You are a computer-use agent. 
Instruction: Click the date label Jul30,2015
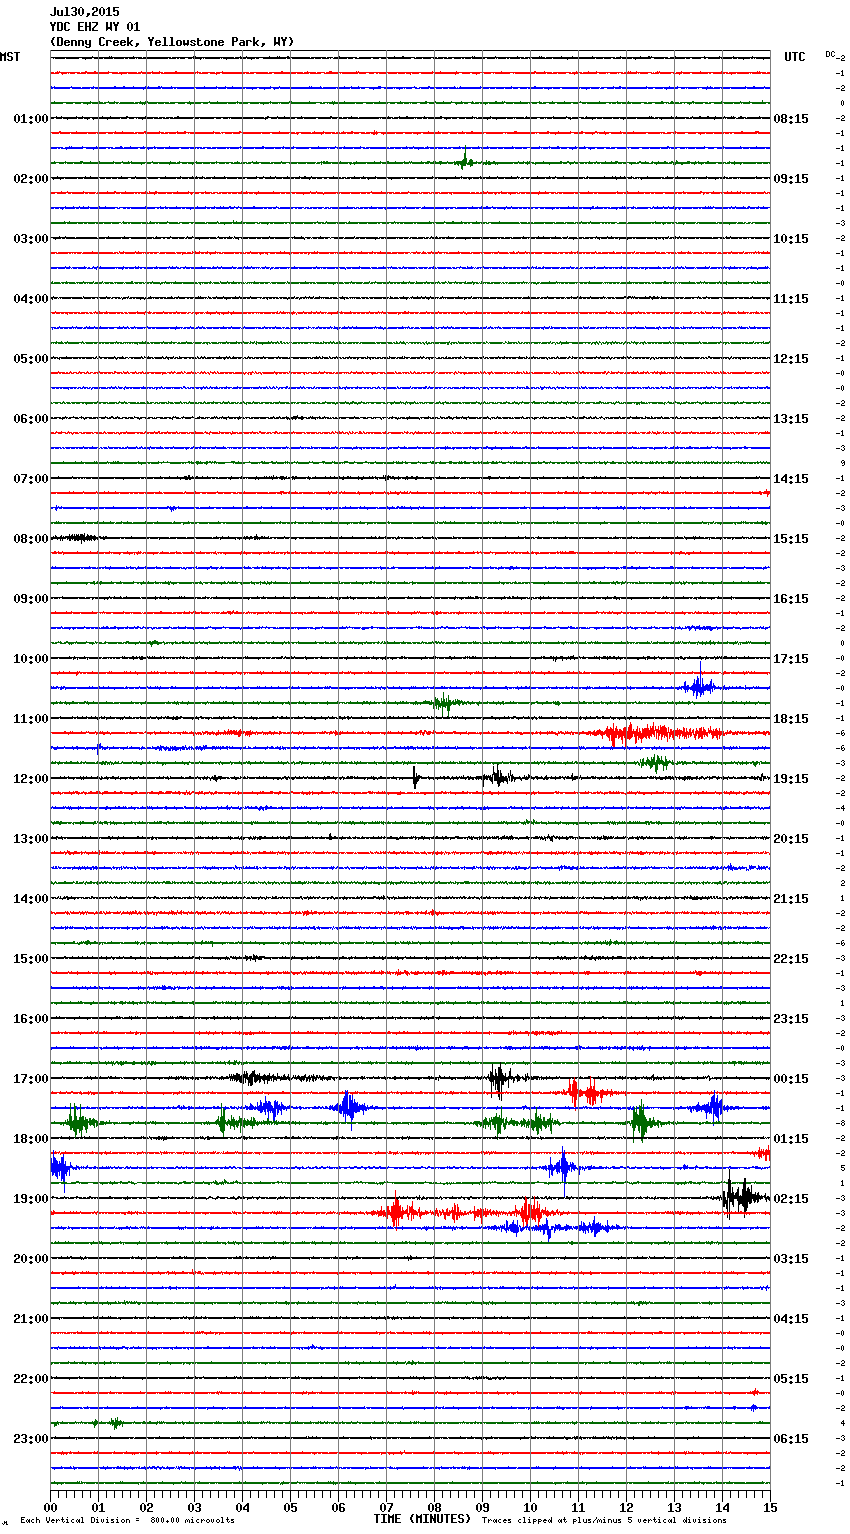84,12
